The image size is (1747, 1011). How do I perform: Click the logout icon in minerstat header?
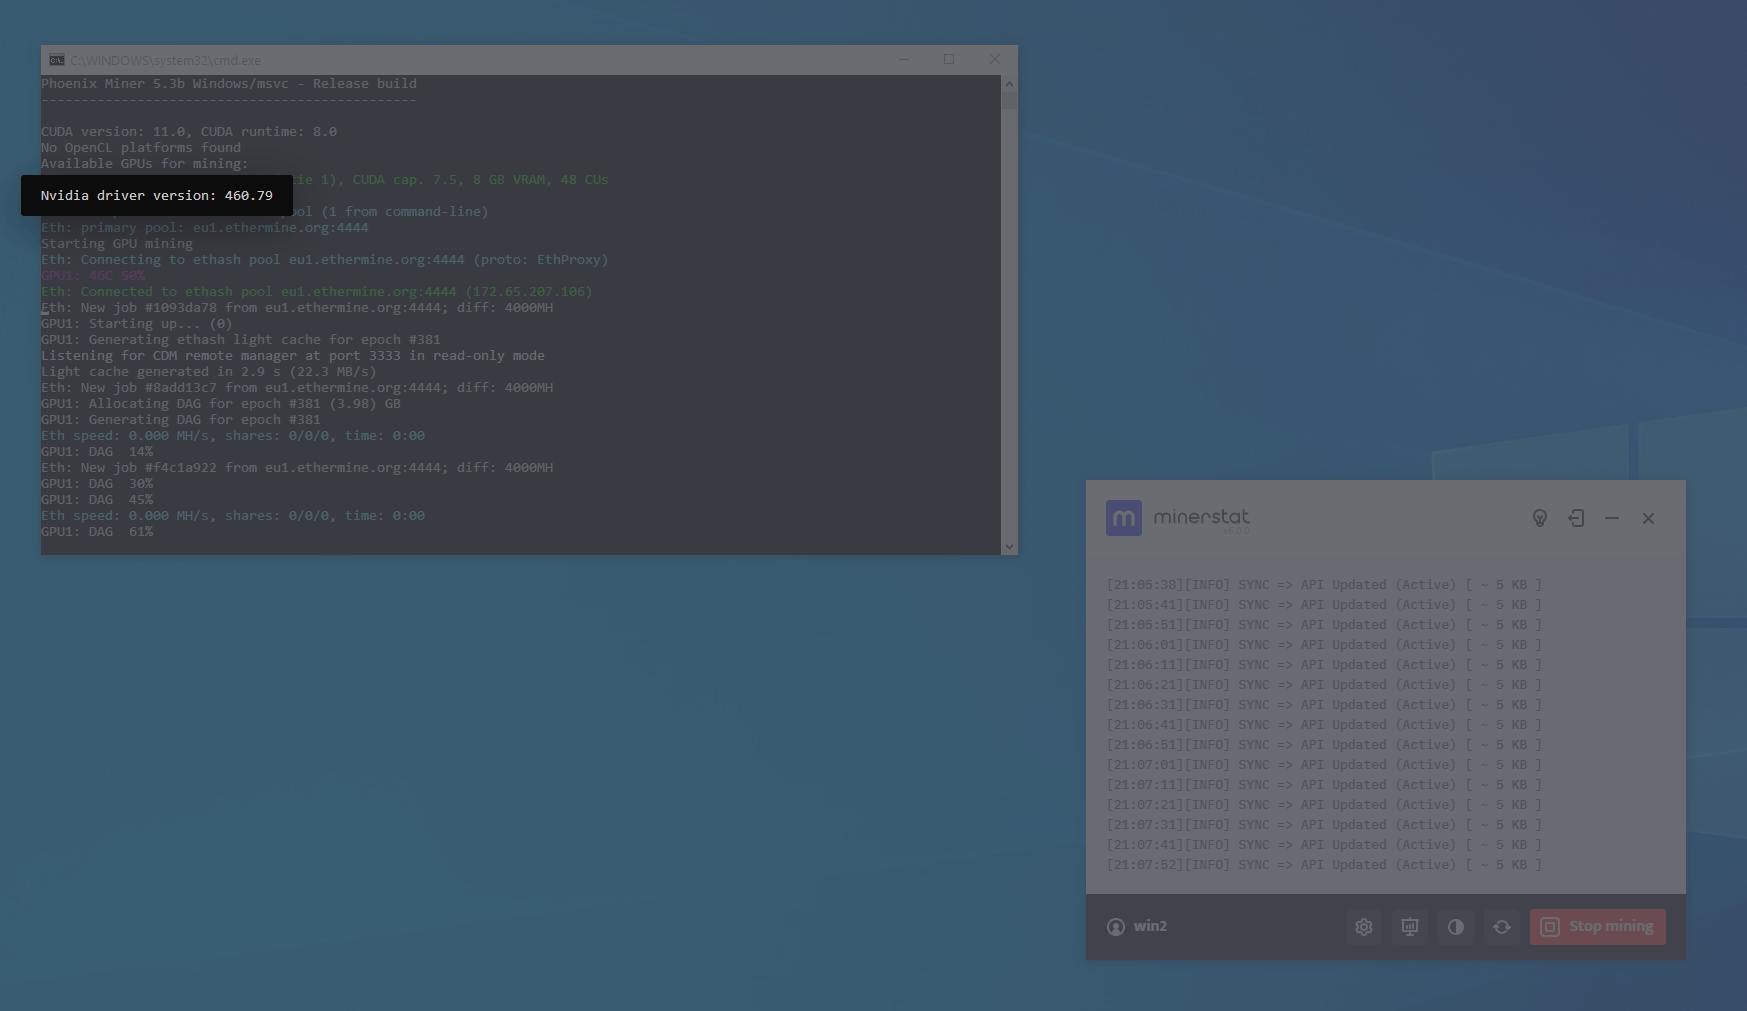(1576, 518)
